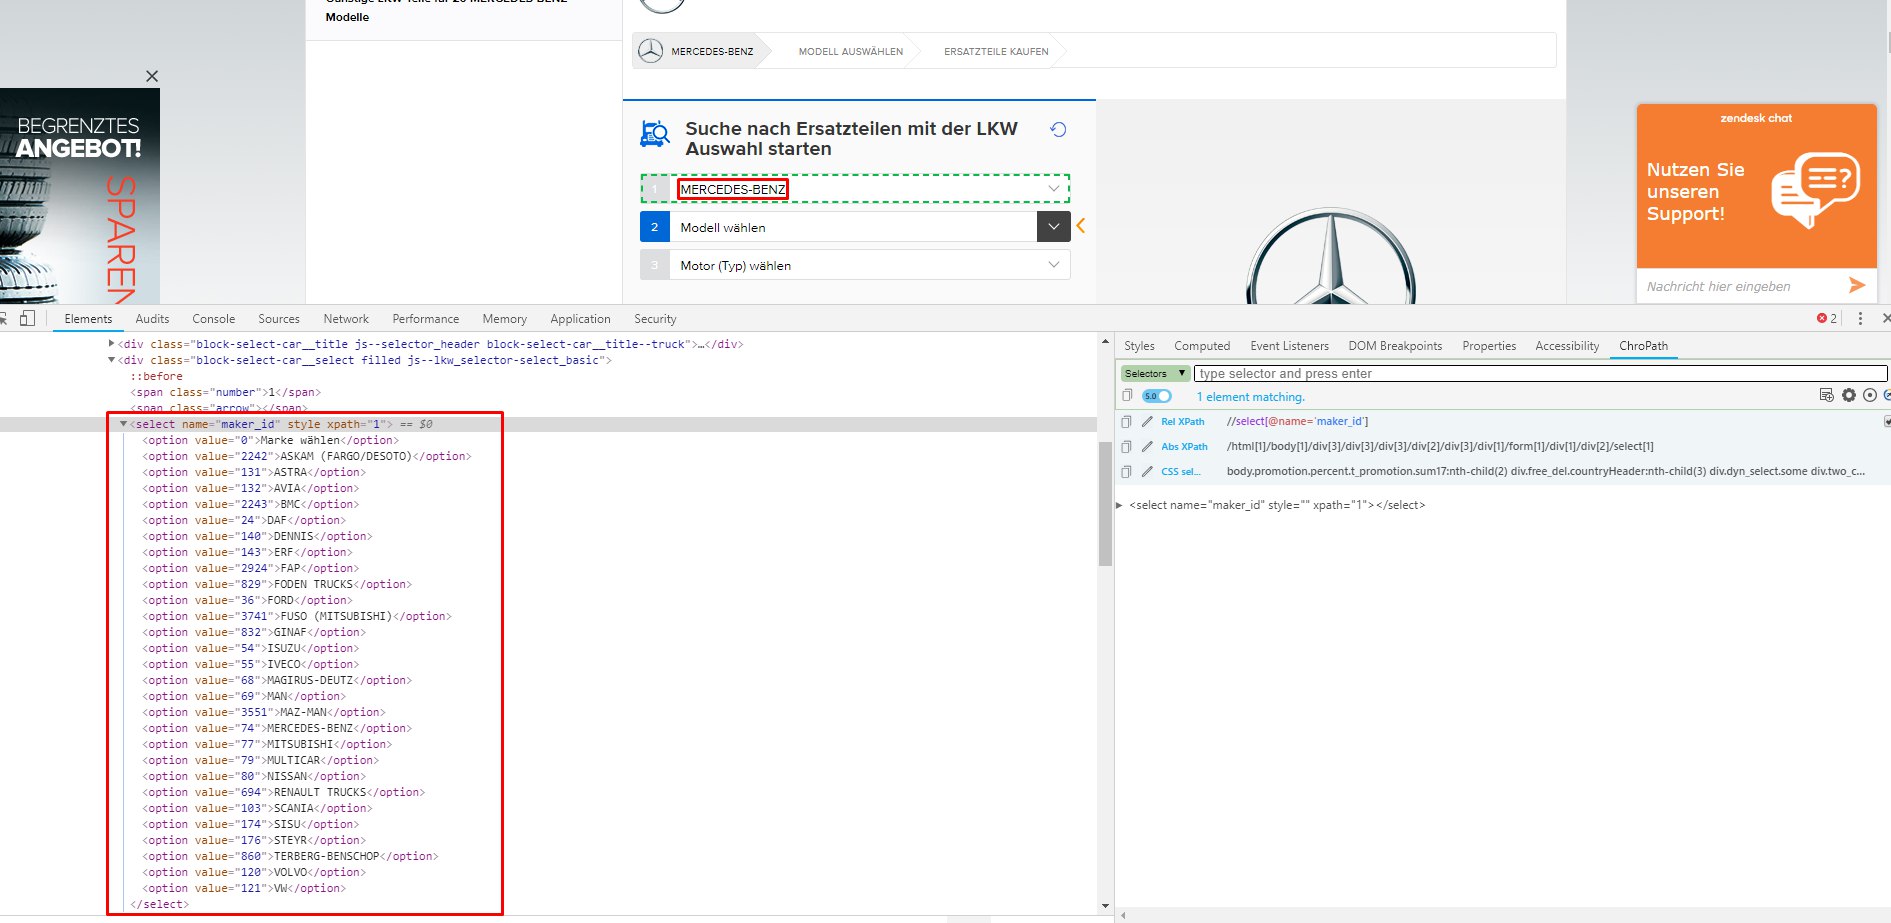
Task: Click the ERSATZTEILE KAUFEN breadcrumb step
Action: pyautogui.click(x=996, y=51)
